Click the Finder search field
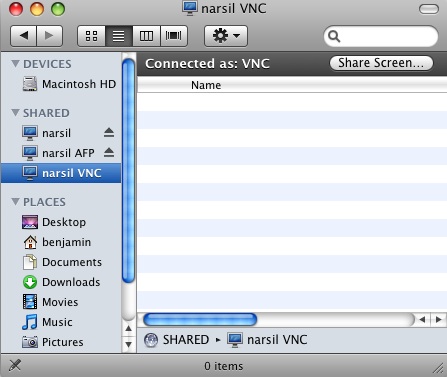The width and height of the screenshot is (447, 377). tap(381, 36)
